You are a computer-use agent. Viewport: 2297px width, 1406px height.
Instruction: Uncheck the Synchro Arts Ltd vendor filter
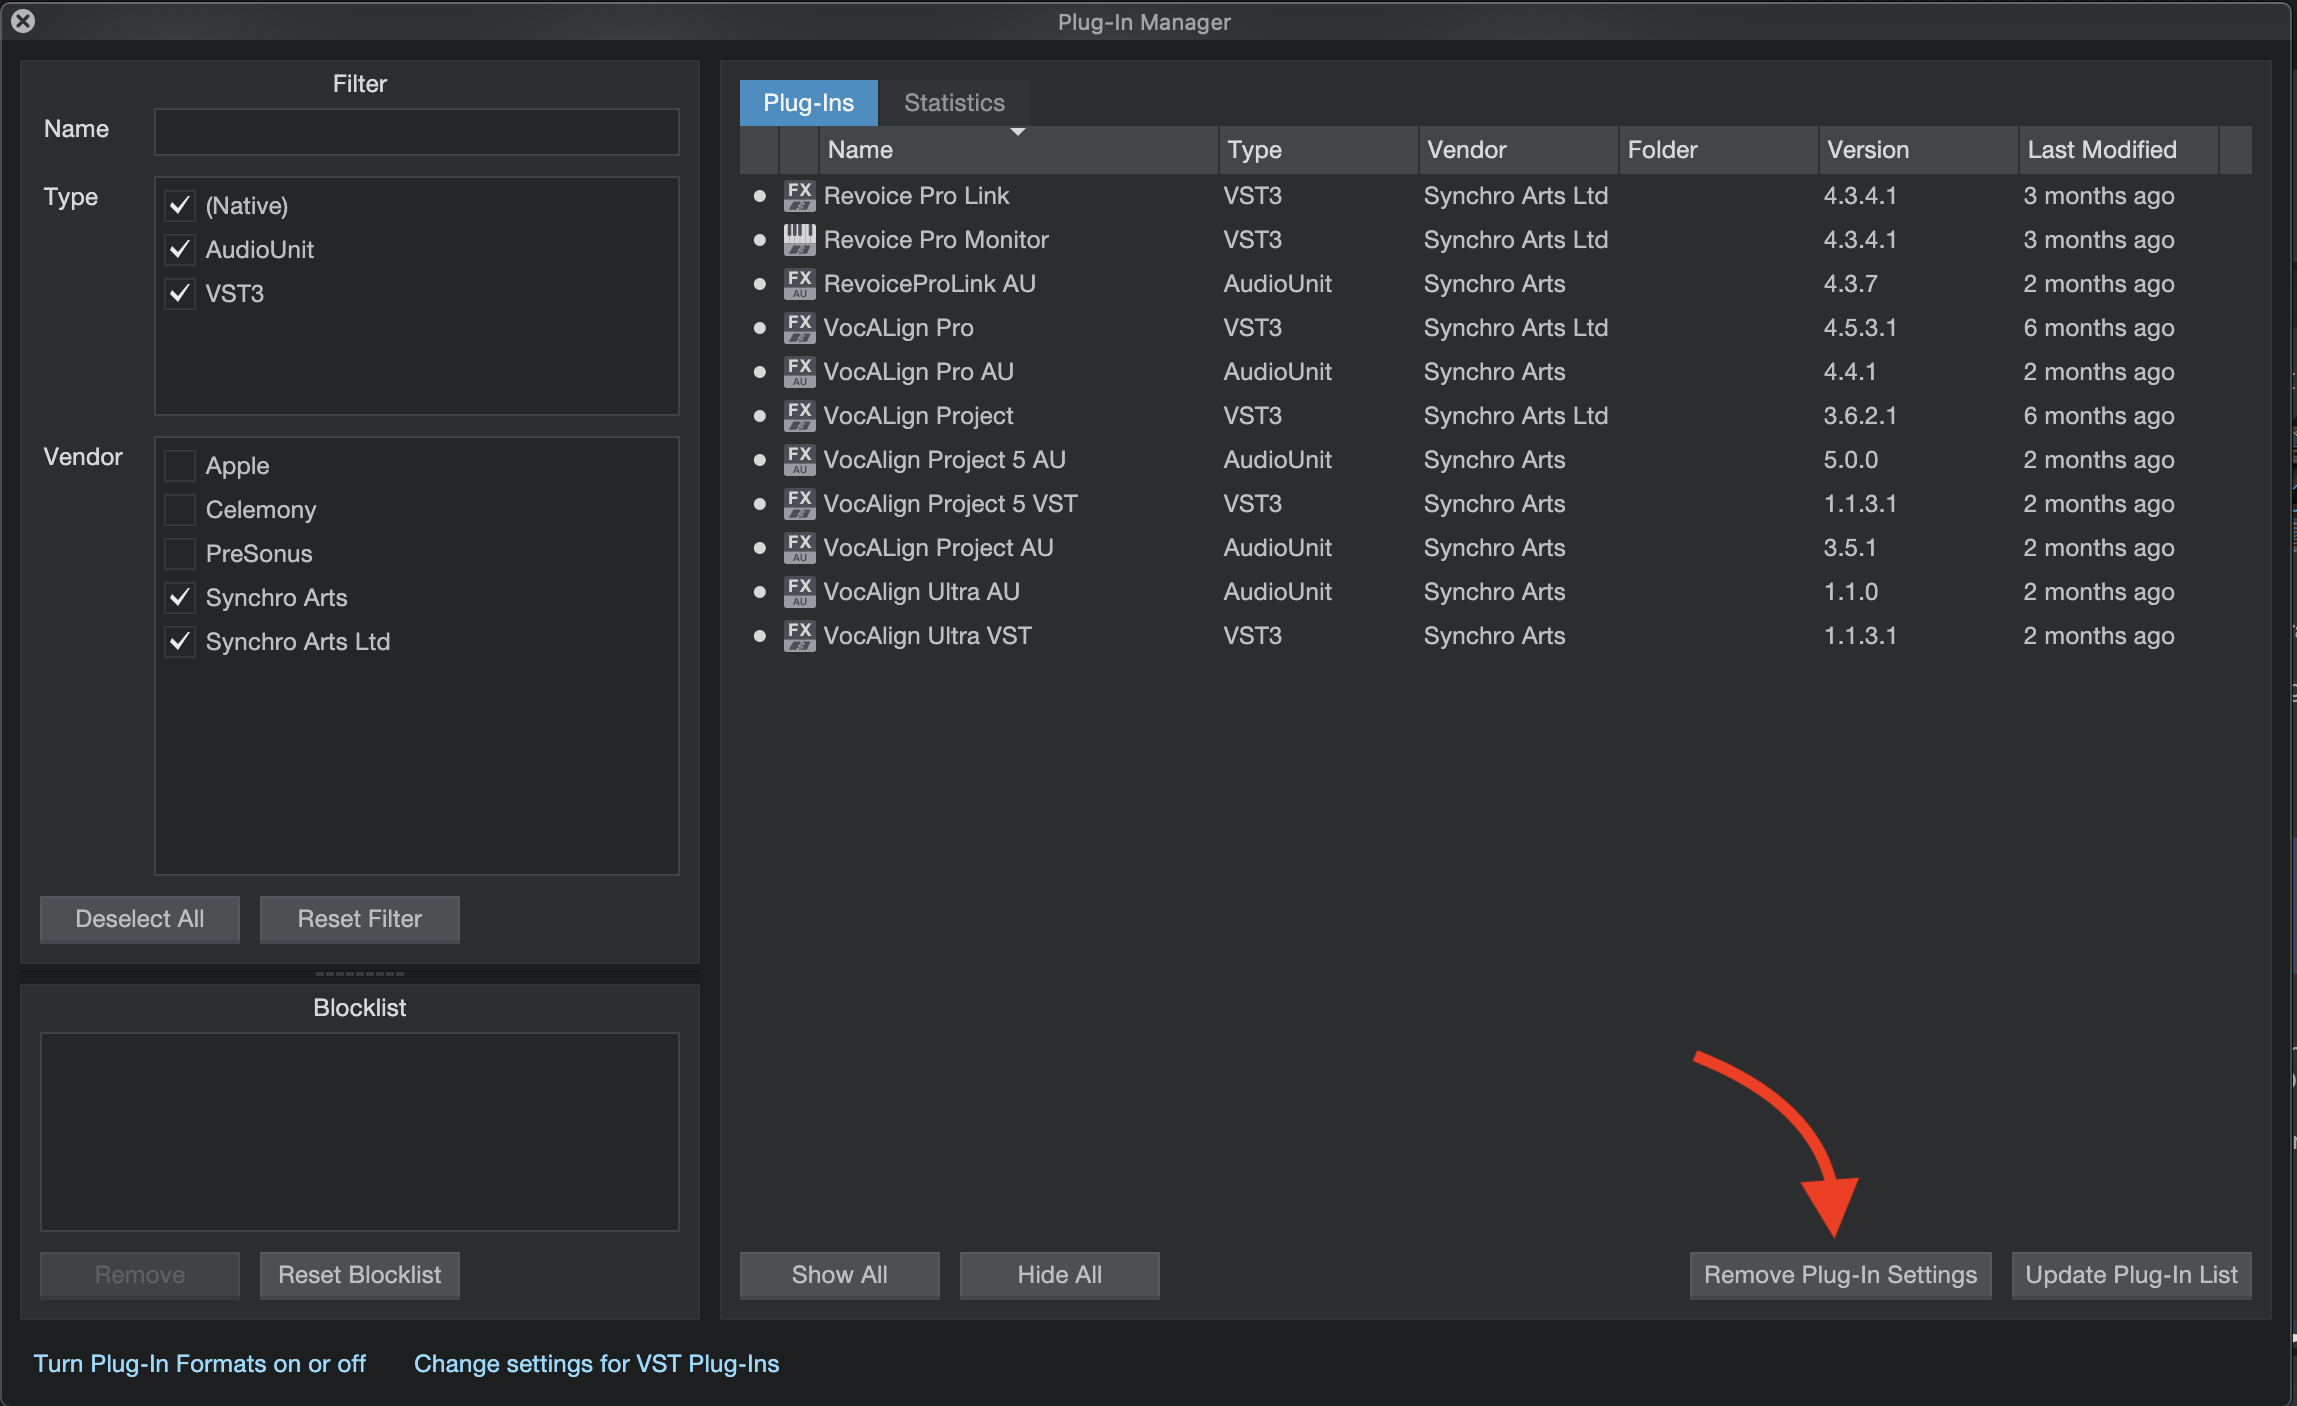pos(180,642)
